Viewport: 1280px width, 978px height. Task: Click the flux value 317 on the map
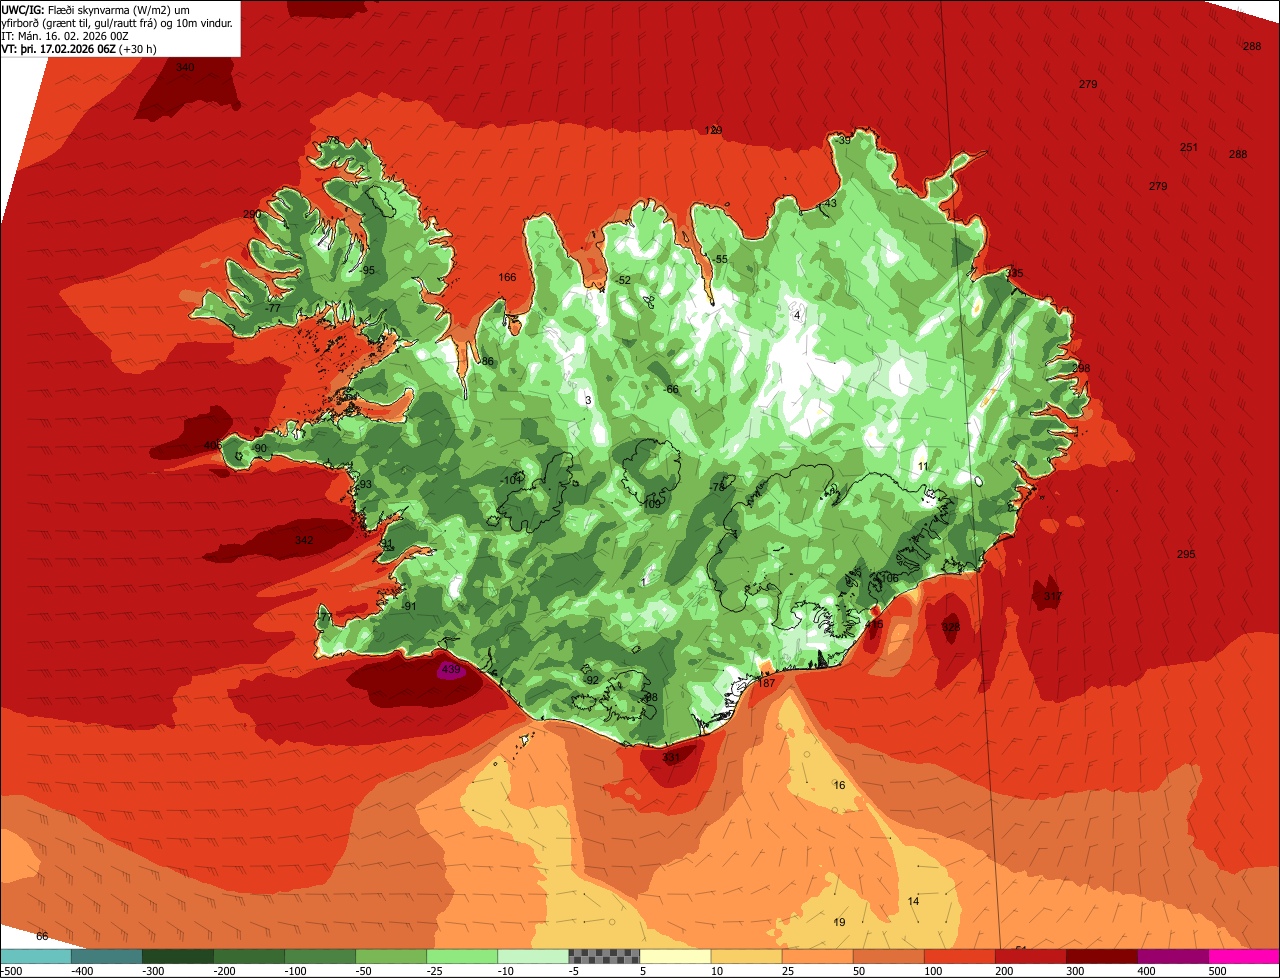(x=1052, y=596)
